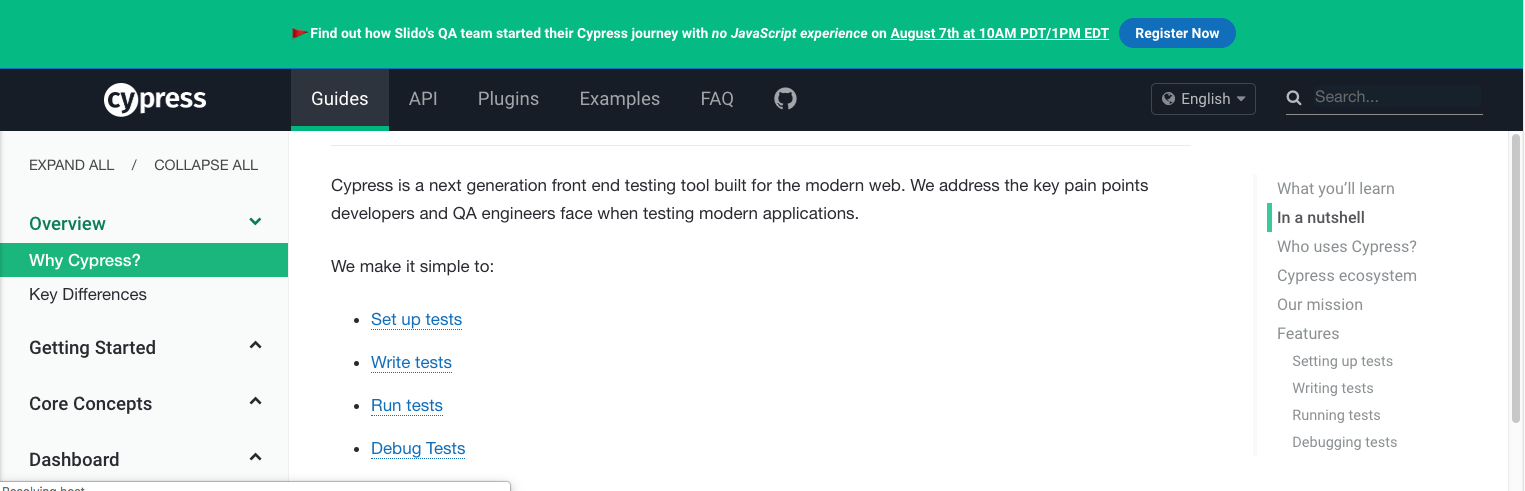Click the search magnifier icon

click(x=1294, y=98)
